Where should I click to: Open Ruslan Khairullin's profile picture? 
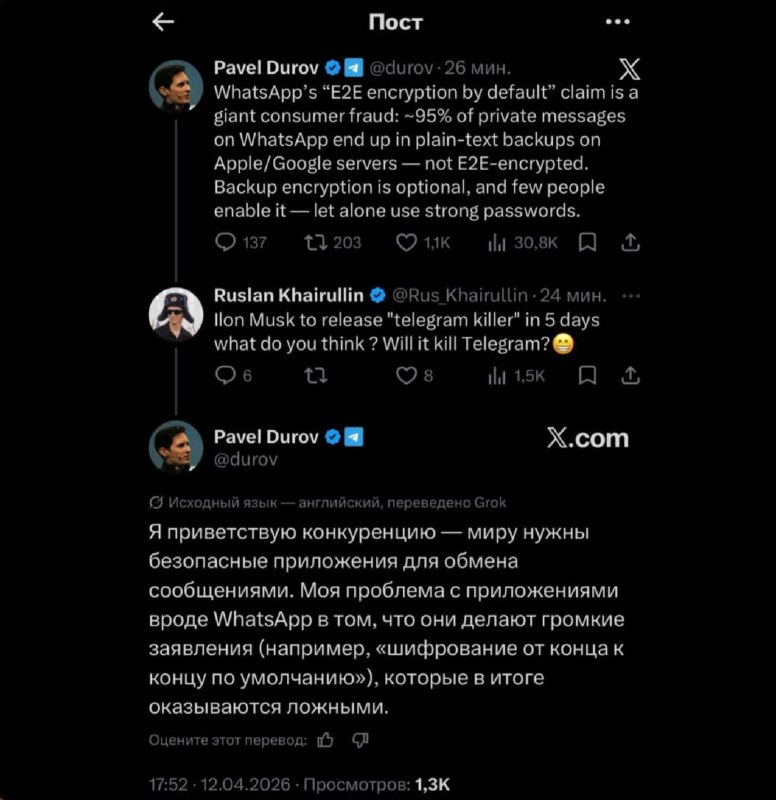[x=176, y=313]
